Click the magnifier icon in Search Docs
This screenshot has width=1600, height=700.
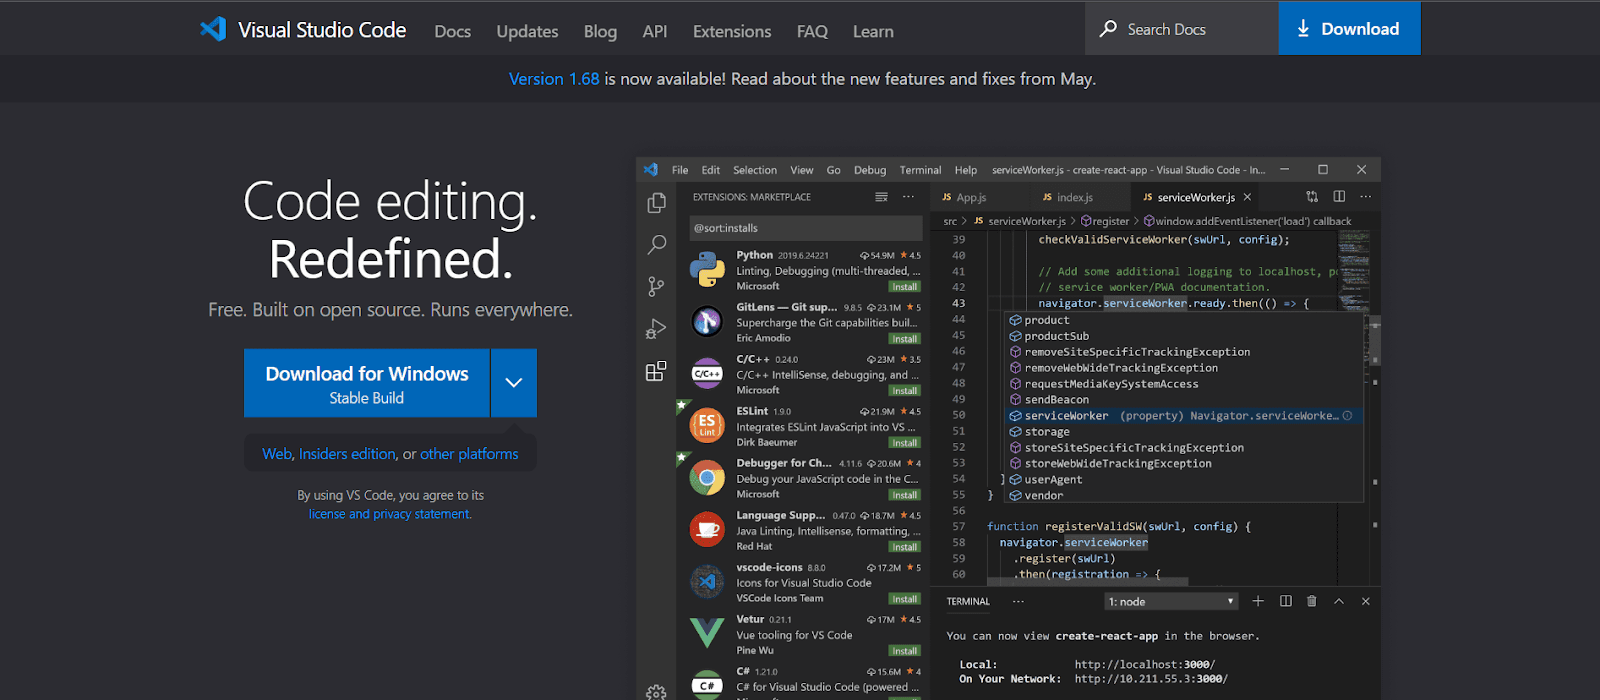1108,29
